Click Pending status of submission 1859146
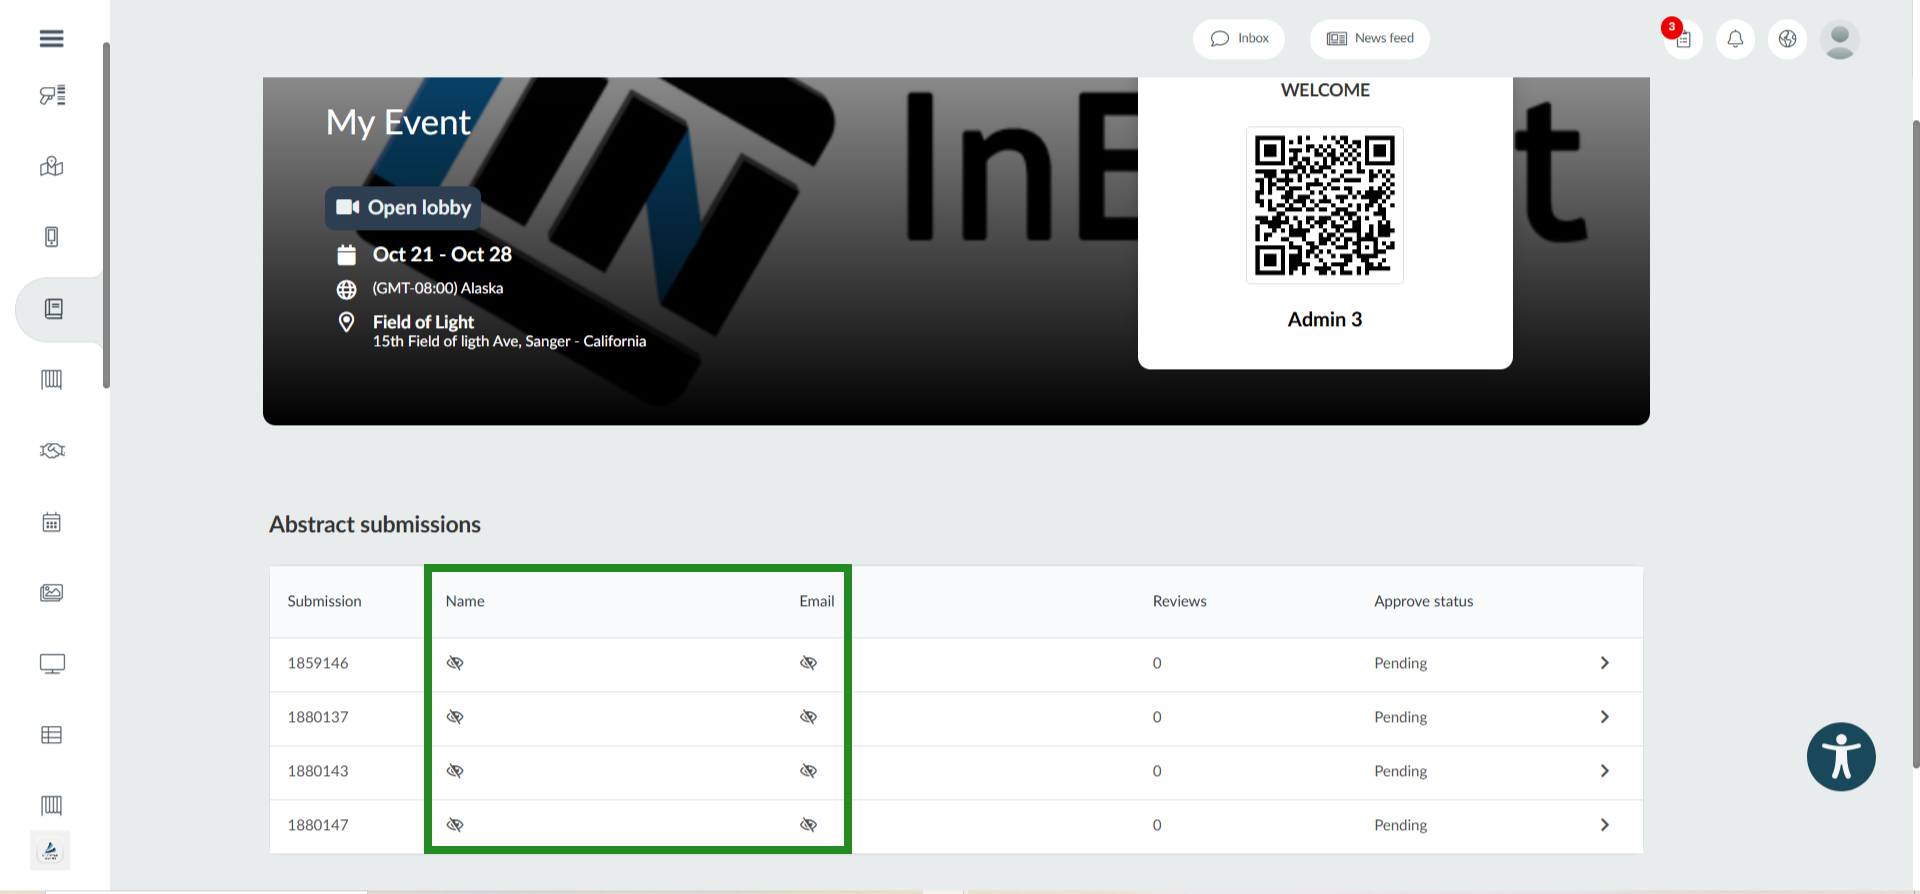This screenshot has width=1920, height=894. (x=1400, y=663)
